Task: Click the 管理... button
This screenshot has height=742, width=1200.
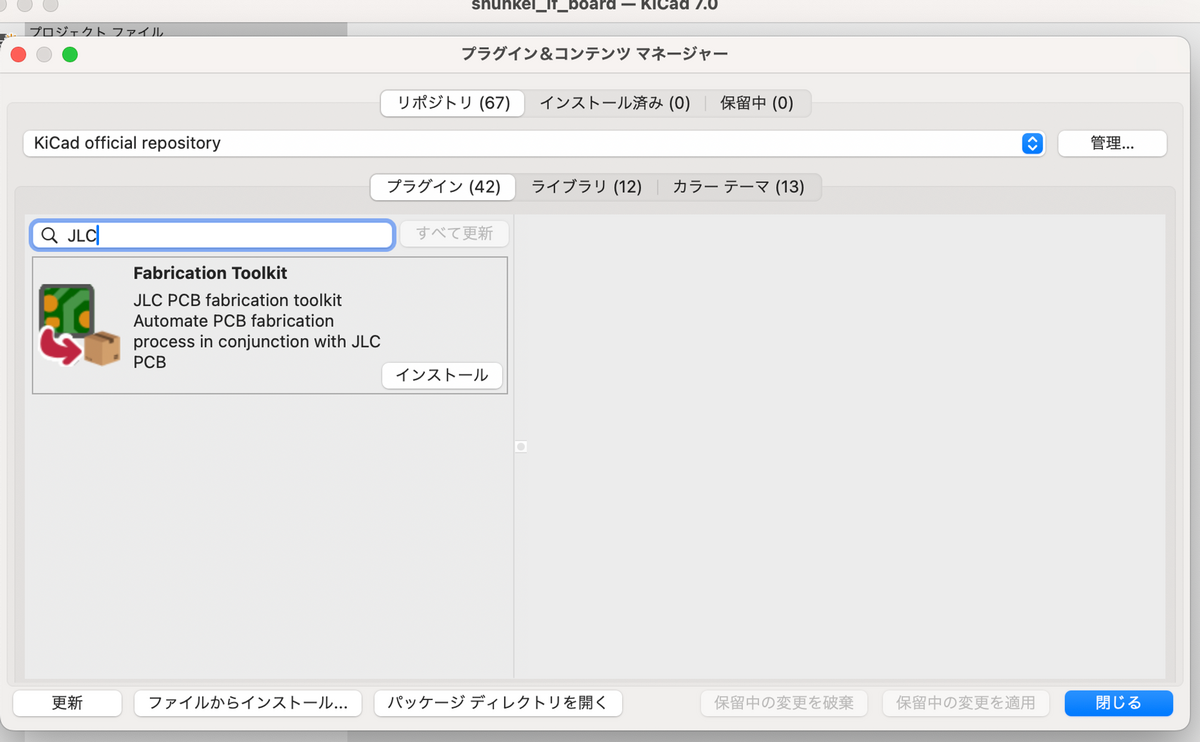Action: (x=1112, y=143)
